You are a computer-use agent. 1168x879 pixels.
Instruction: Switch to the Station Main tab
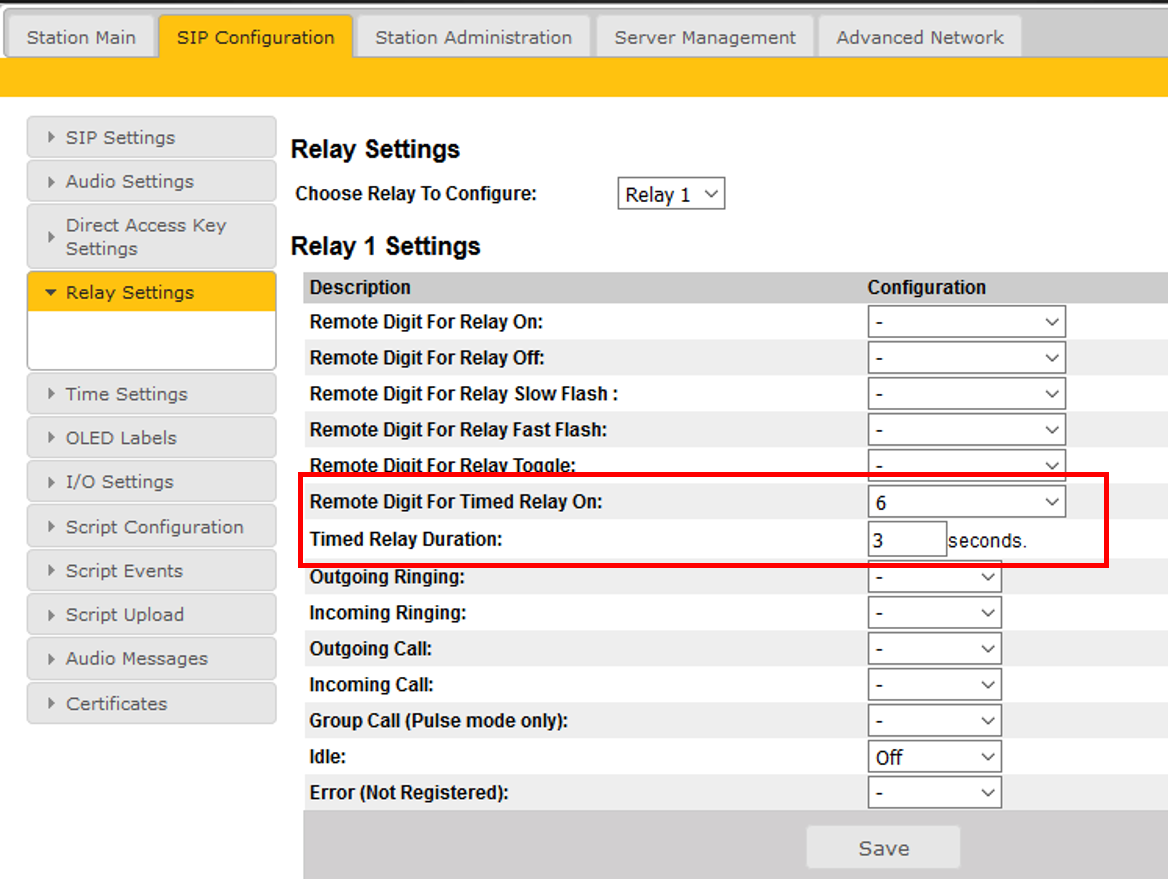pyautogui.click(x=80, y=38)
